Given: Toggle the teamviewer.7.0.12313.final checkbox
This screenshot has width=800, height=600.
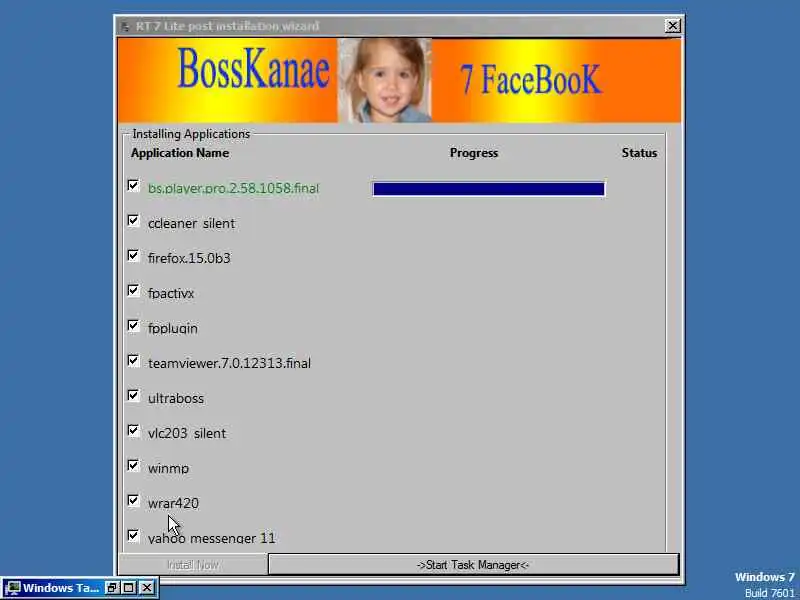Looking at the screenshot, I should click(x=133, y=361).
